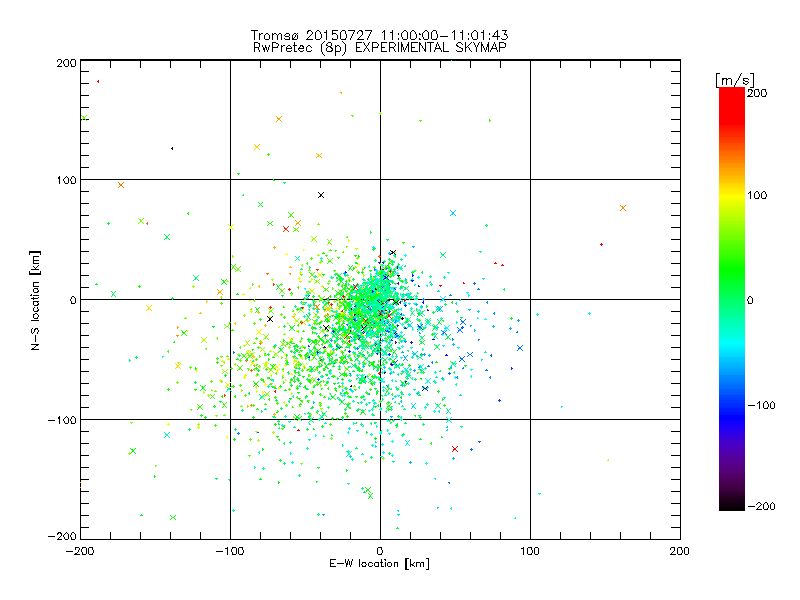Image resolution: width=800 pixels, height=600 pixels.
Task: Select the '[m/s]' colorbar unit label
Action: point(735,80)
